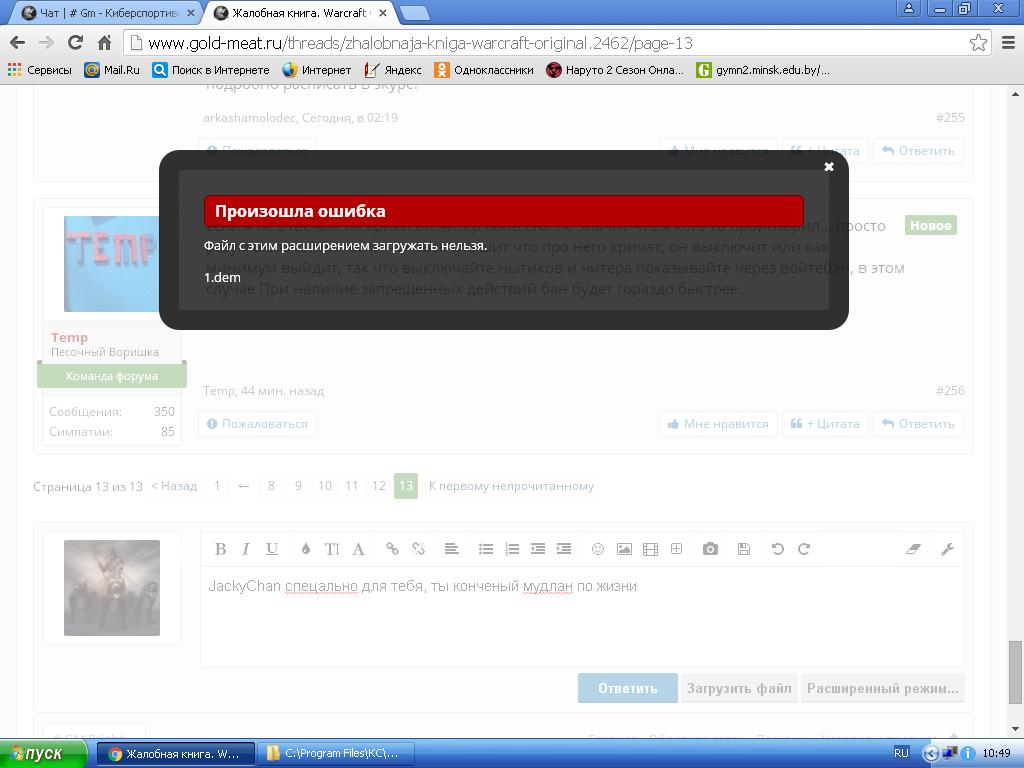Click the blue Ответить submit button
Viewport: 1024px width, 768px height.
pyautogui.click(x=628, y=688)
